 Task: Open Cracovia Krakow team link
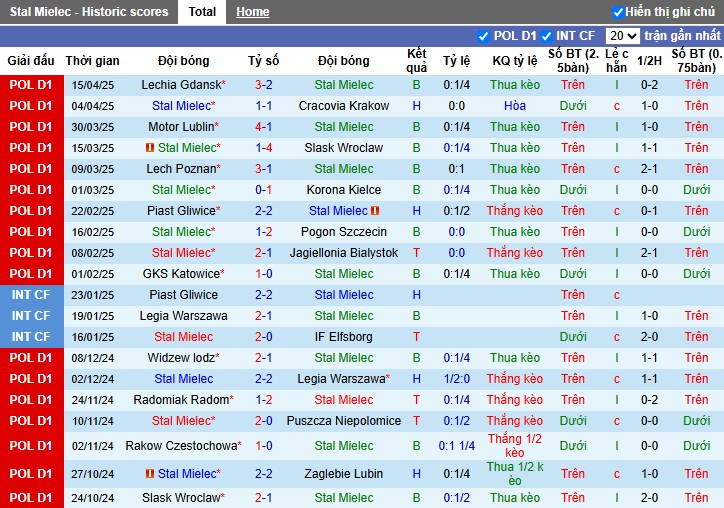click(x=344, y=106)
